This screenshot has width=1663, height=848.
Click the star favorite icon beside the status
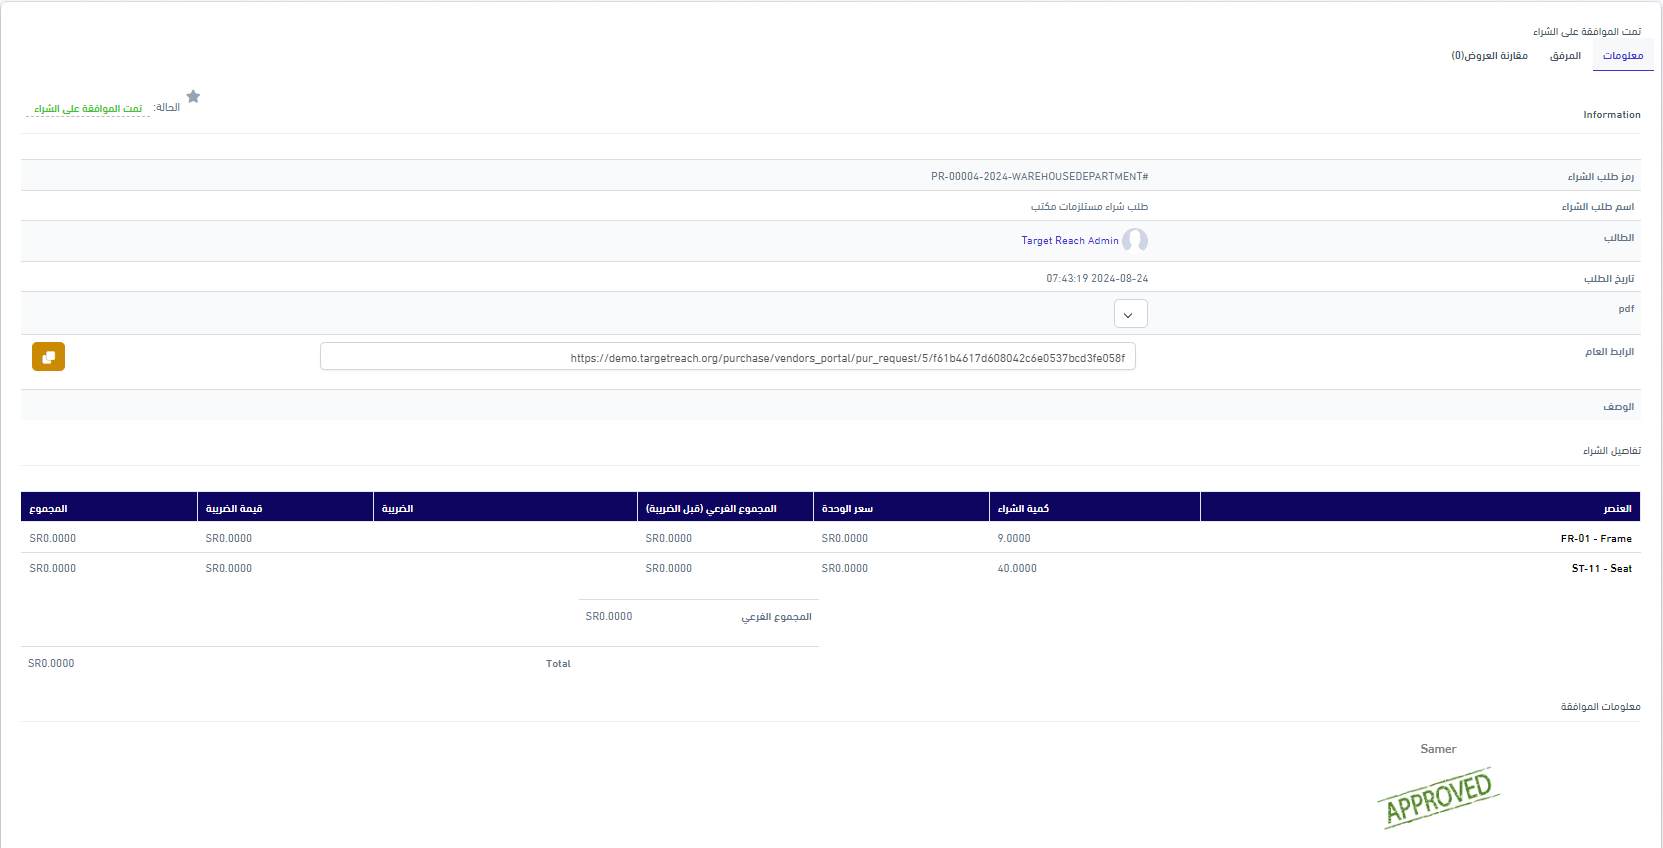coord(193,97)
